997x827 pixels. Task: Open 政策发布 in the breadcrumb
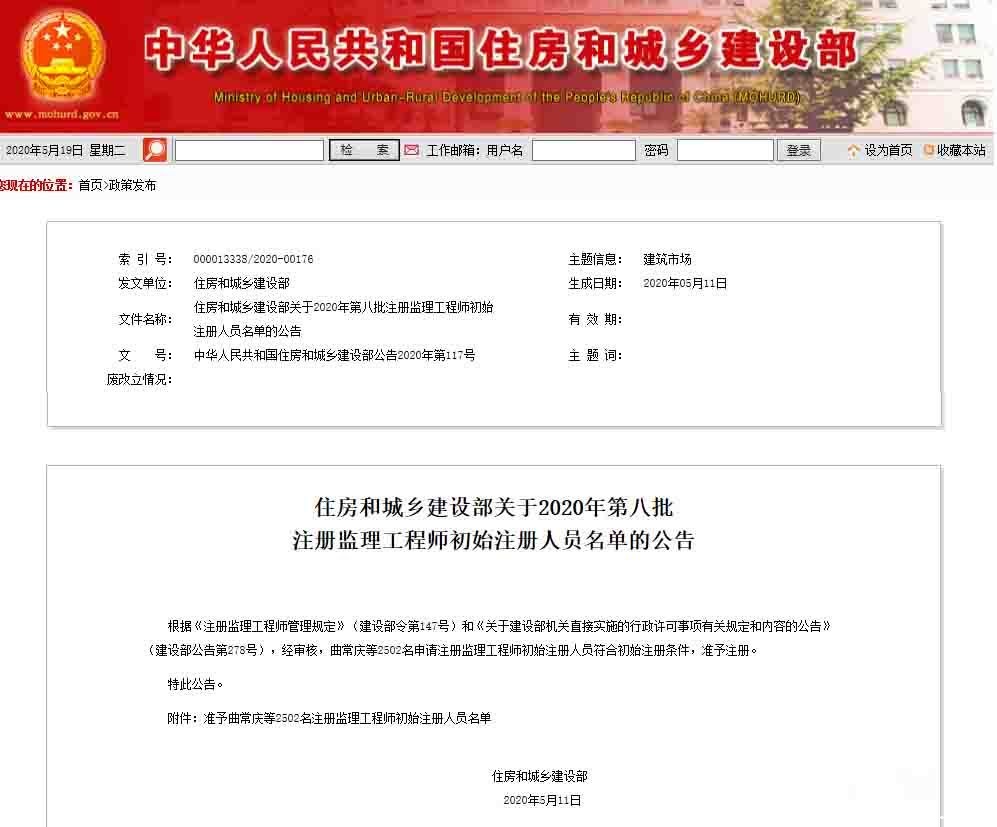(132, 185)
